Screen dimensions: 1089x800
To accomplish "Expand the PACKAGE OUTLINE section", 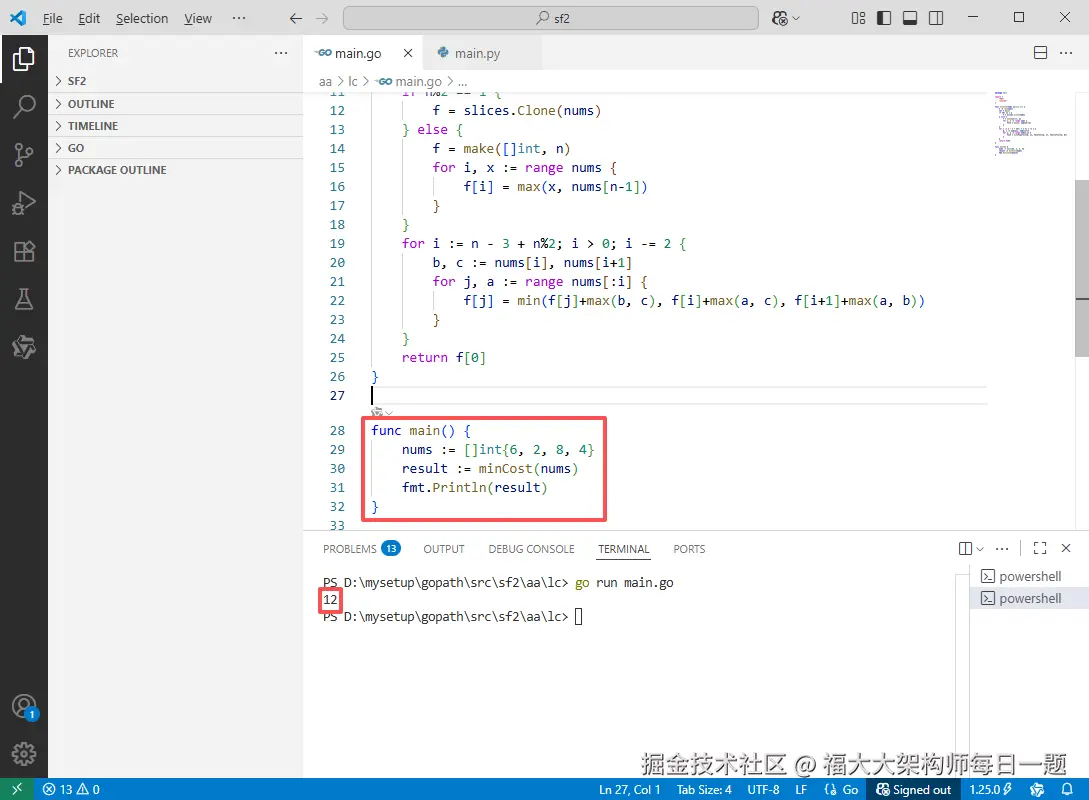I will tap(176, 170).
